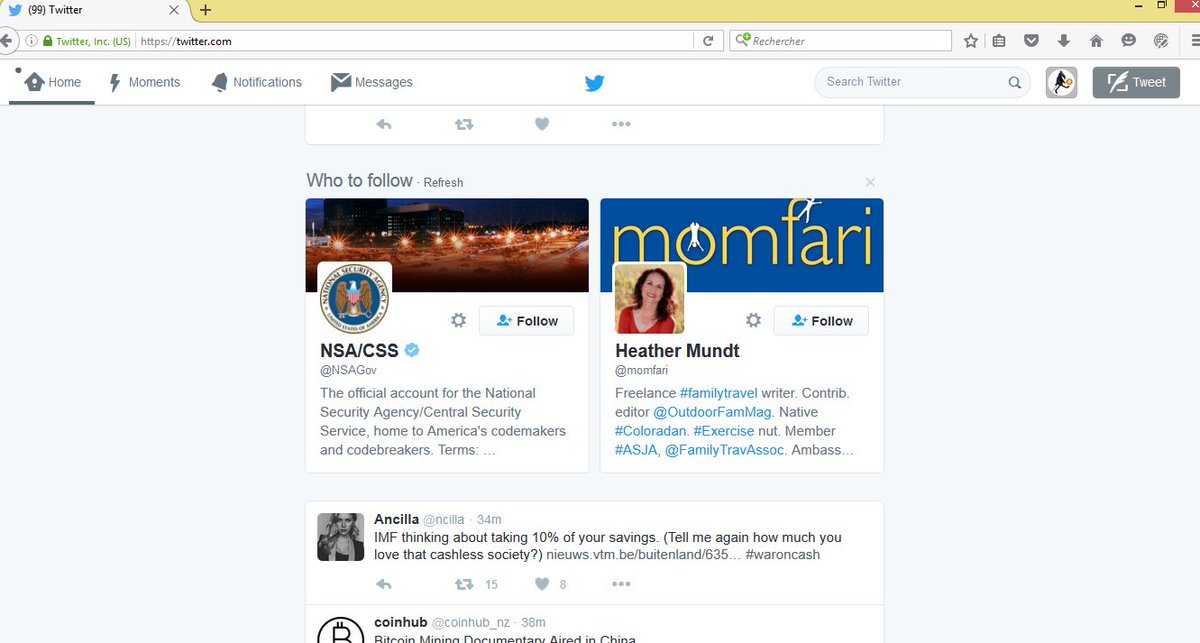Viewport: 1200px width, 643px height.
Task: Like Ancilla's tweet with 8 likes
Action: pos(541,584)
